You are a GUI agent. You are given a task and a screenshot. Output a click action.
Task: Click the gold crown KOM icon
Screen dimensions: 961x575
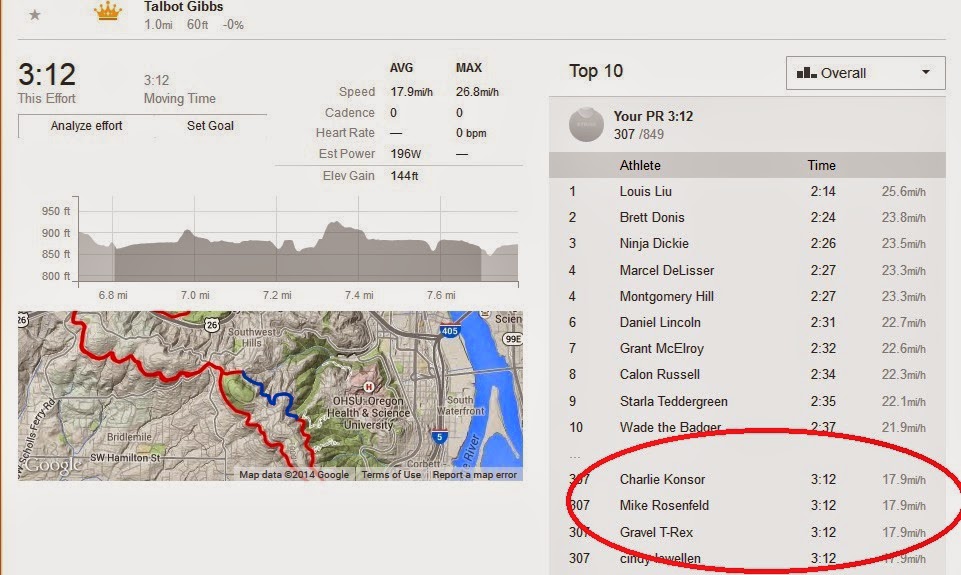108,11
